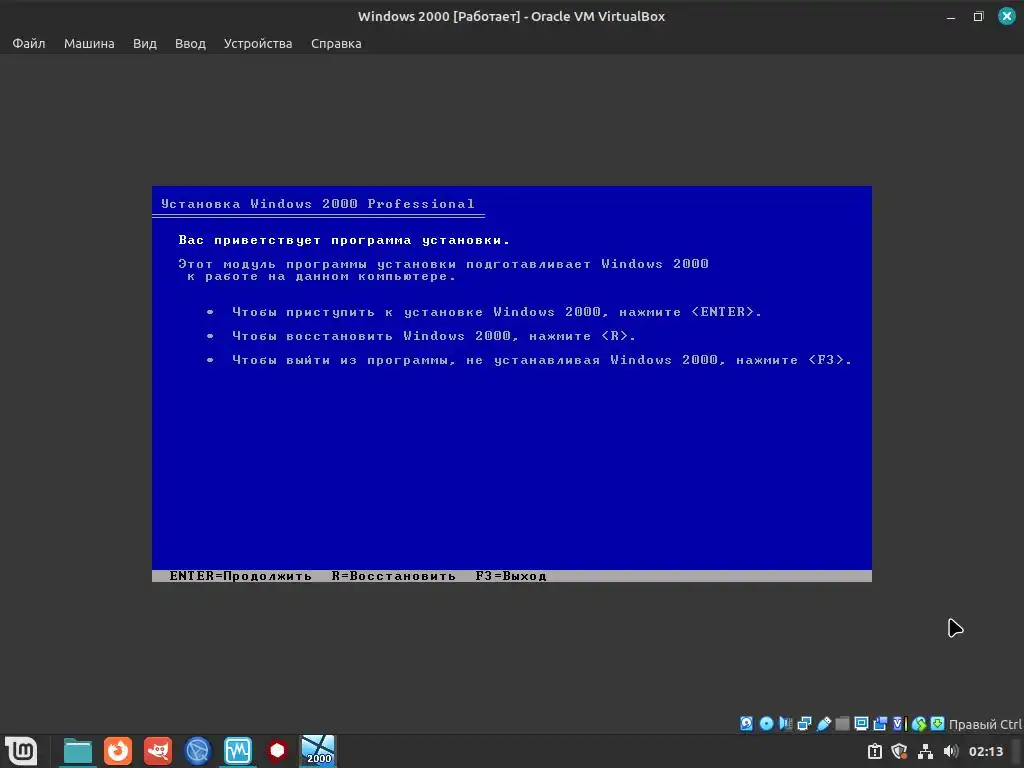
Task: Open the blue globe browser taskbar icon
Action: tap(198, 751)
